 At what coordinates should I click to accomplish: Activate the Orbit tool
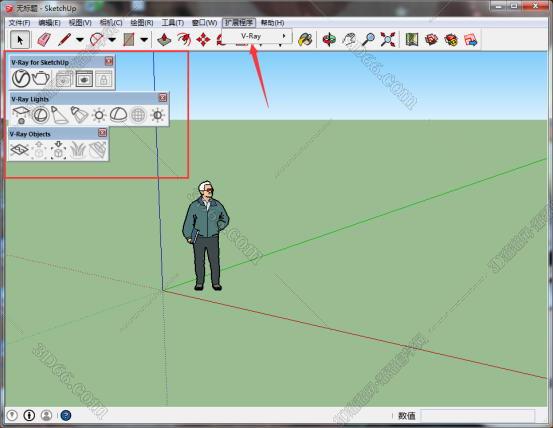tap(329, 39)
